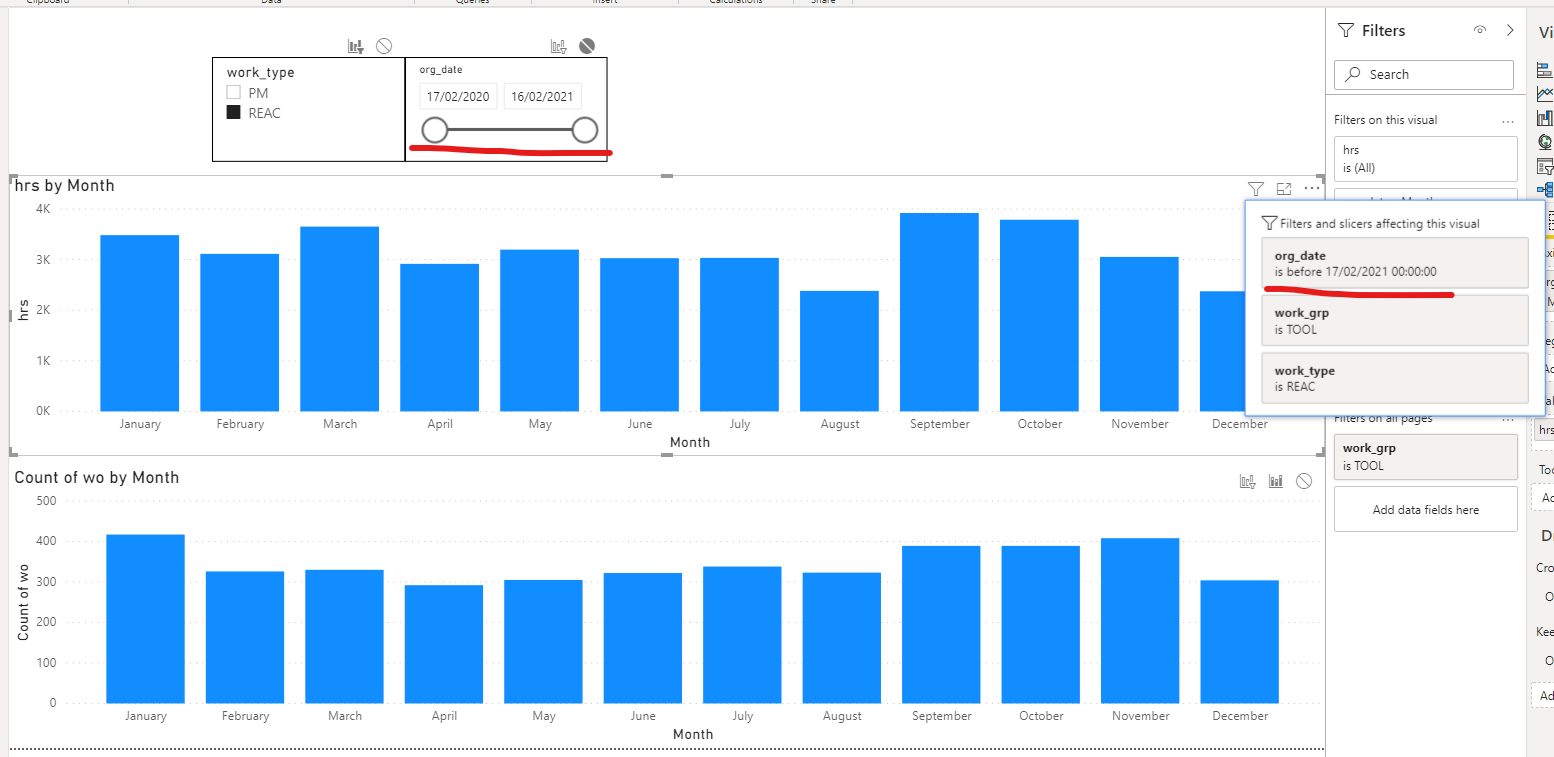1554x757 pixels.
Task: Click the funnel icon on hrs by Month chart
Action: tap(1255, 188)
